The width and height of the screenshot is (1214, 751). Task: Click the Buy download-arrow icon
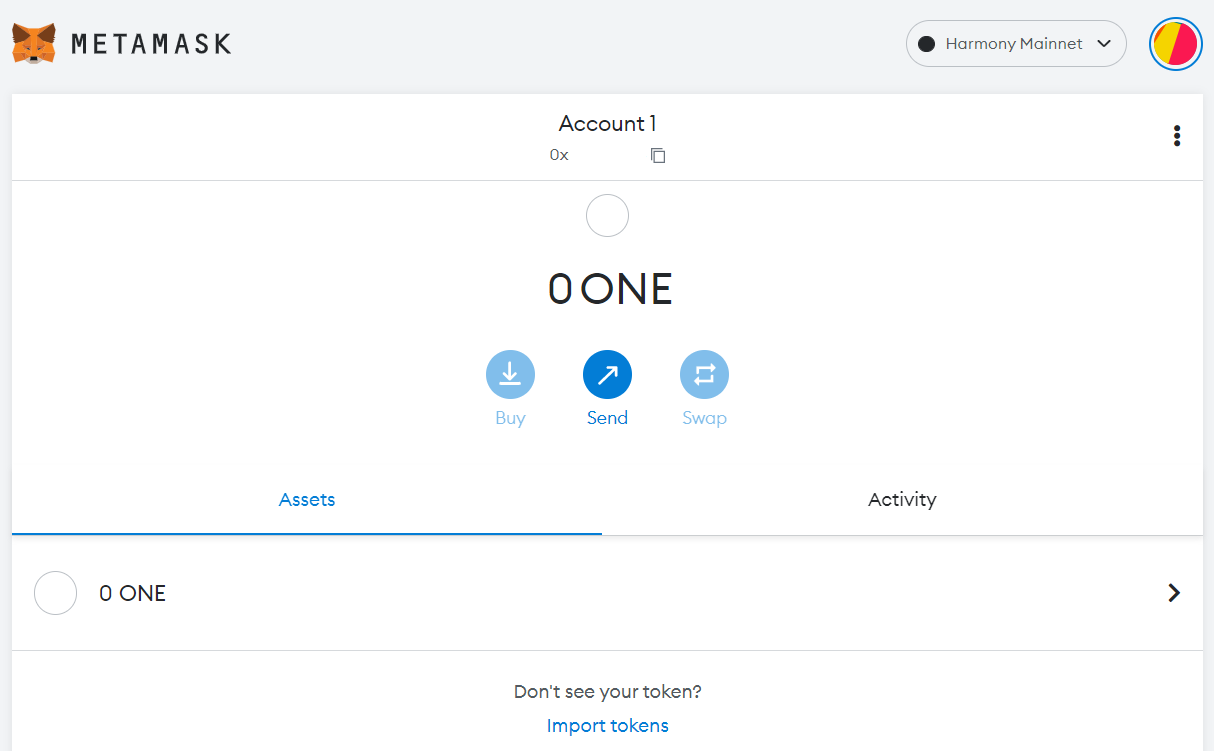tap(510, 375)
